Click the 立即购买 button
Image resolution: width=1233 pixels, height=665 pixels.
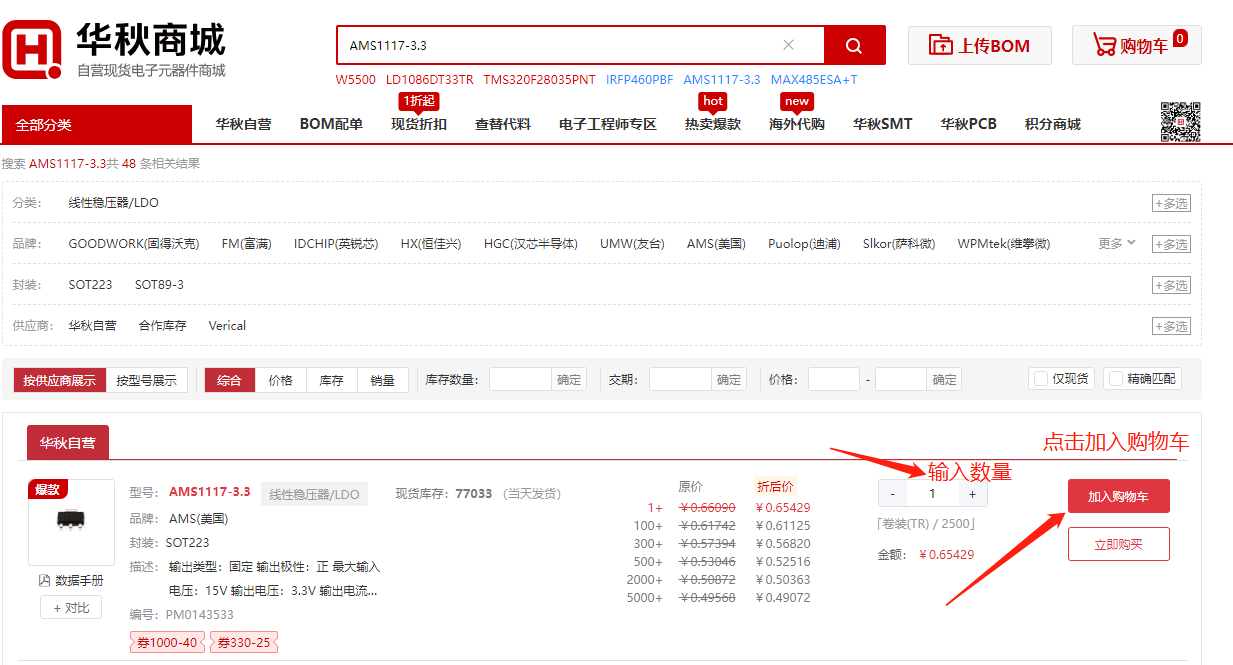[1118, 544]
